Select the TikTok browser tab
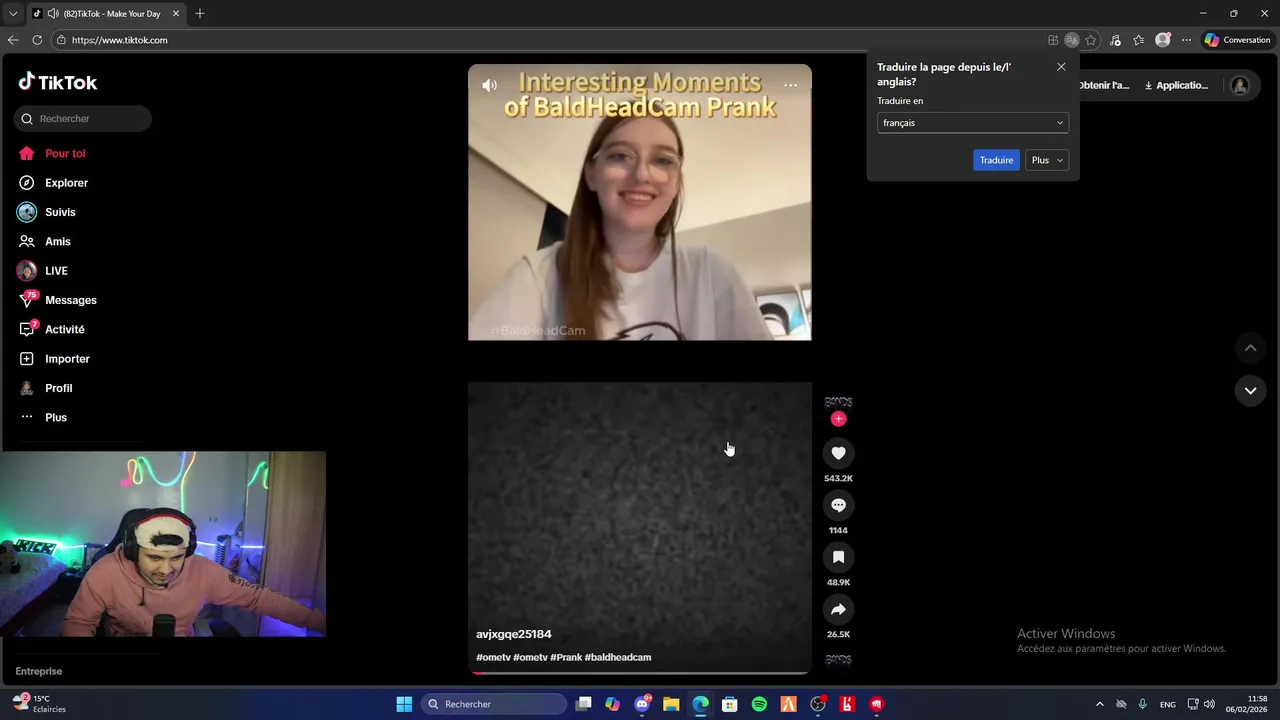 [x=106, y=14]
